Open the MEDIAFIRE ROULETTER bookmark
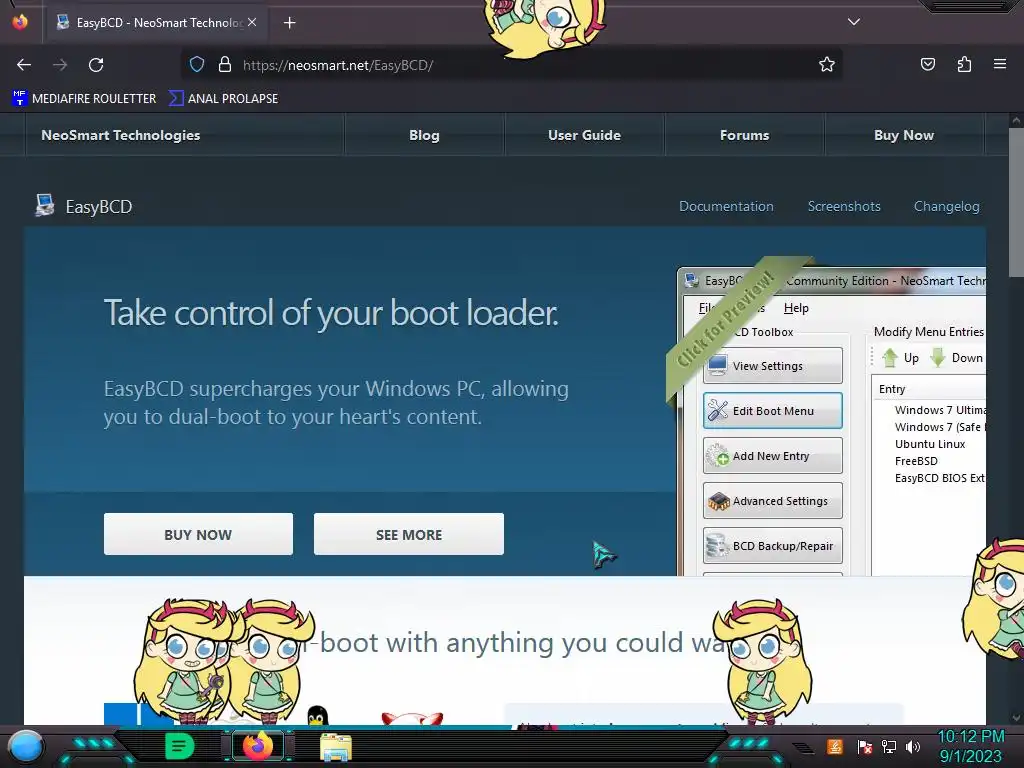1024x768 pixels. click(x=84, y=99)
